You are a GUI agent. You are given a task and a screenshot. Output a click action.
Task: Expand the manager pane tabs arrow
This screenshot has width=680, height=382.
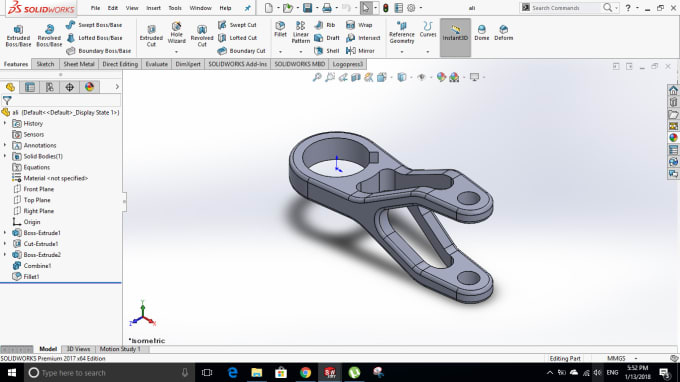coord(117,87)
